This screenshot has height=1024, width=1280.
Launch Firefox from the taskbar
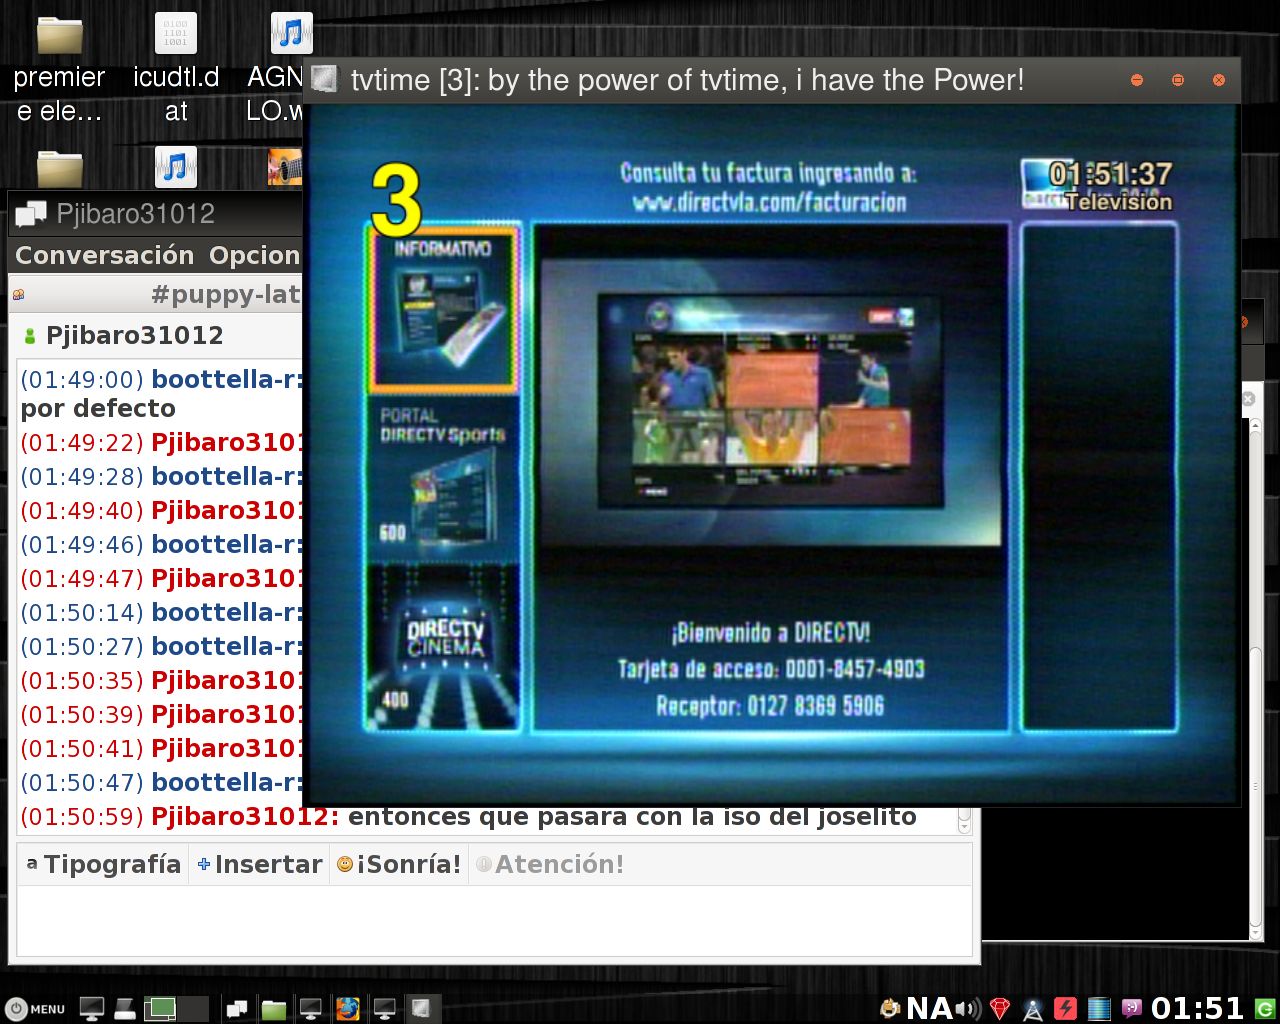[x=347, y=1009]
